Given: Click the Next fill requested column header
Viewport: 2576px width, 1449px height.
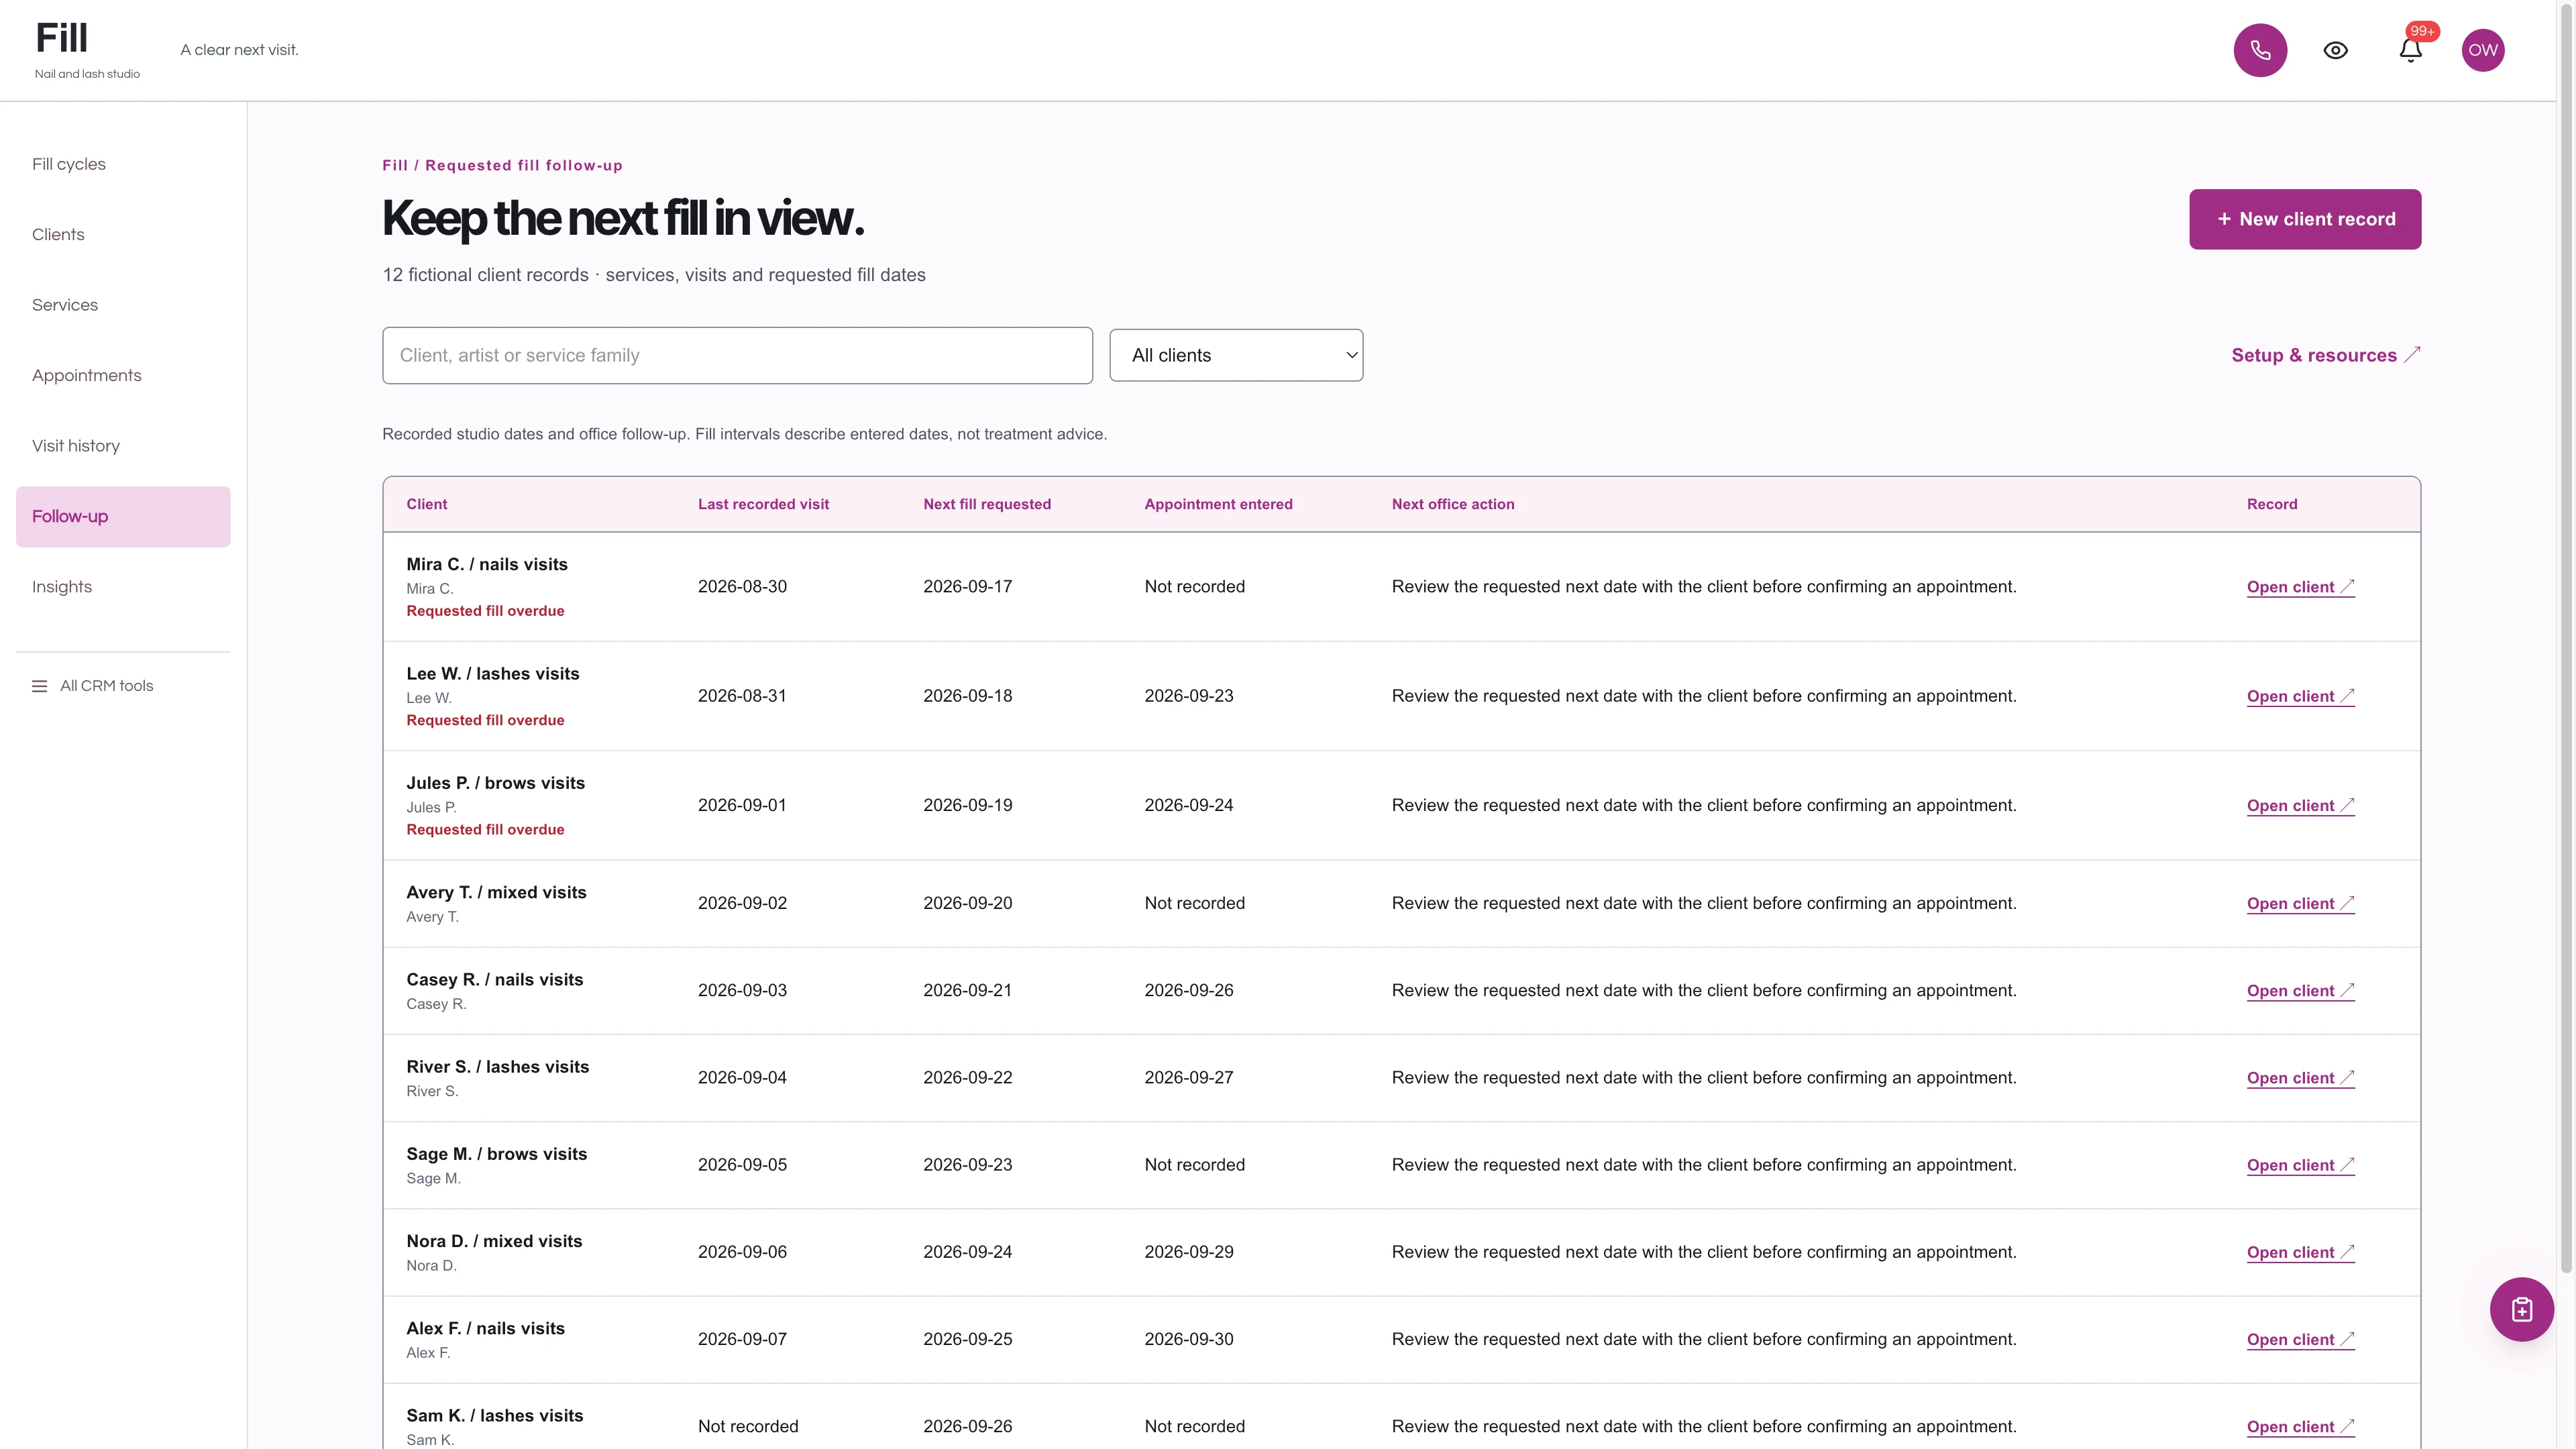Looking at the screenshot, I should 987,504.
